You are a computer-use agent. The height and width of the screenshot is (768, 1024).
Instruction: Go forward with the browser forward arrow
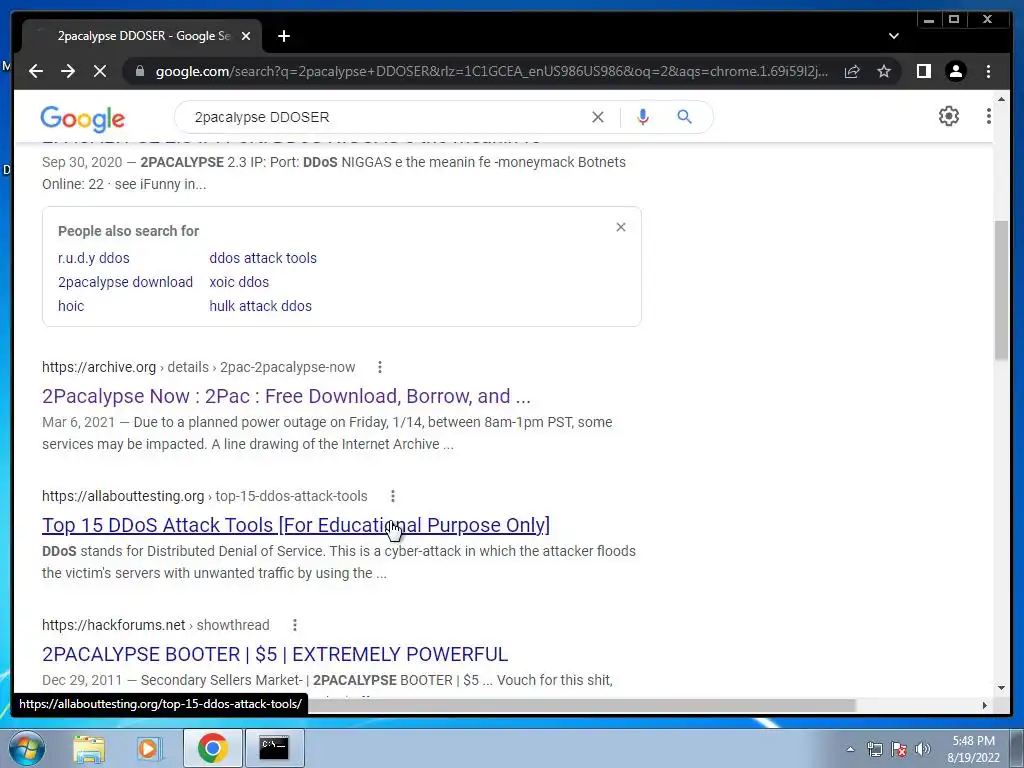click(x=68, y=71)
